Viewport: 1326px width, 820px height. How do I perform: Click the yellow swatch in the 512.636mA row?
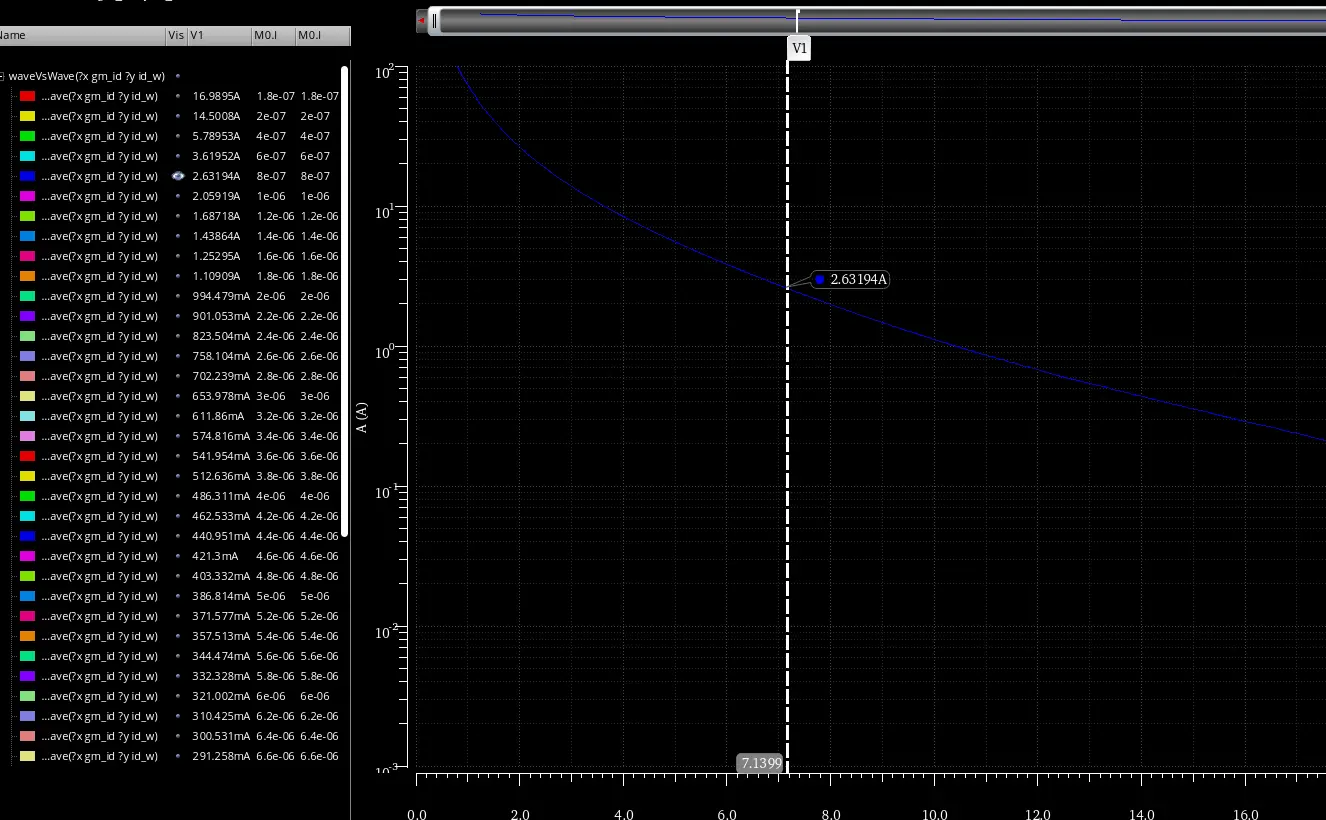[28, 476]
